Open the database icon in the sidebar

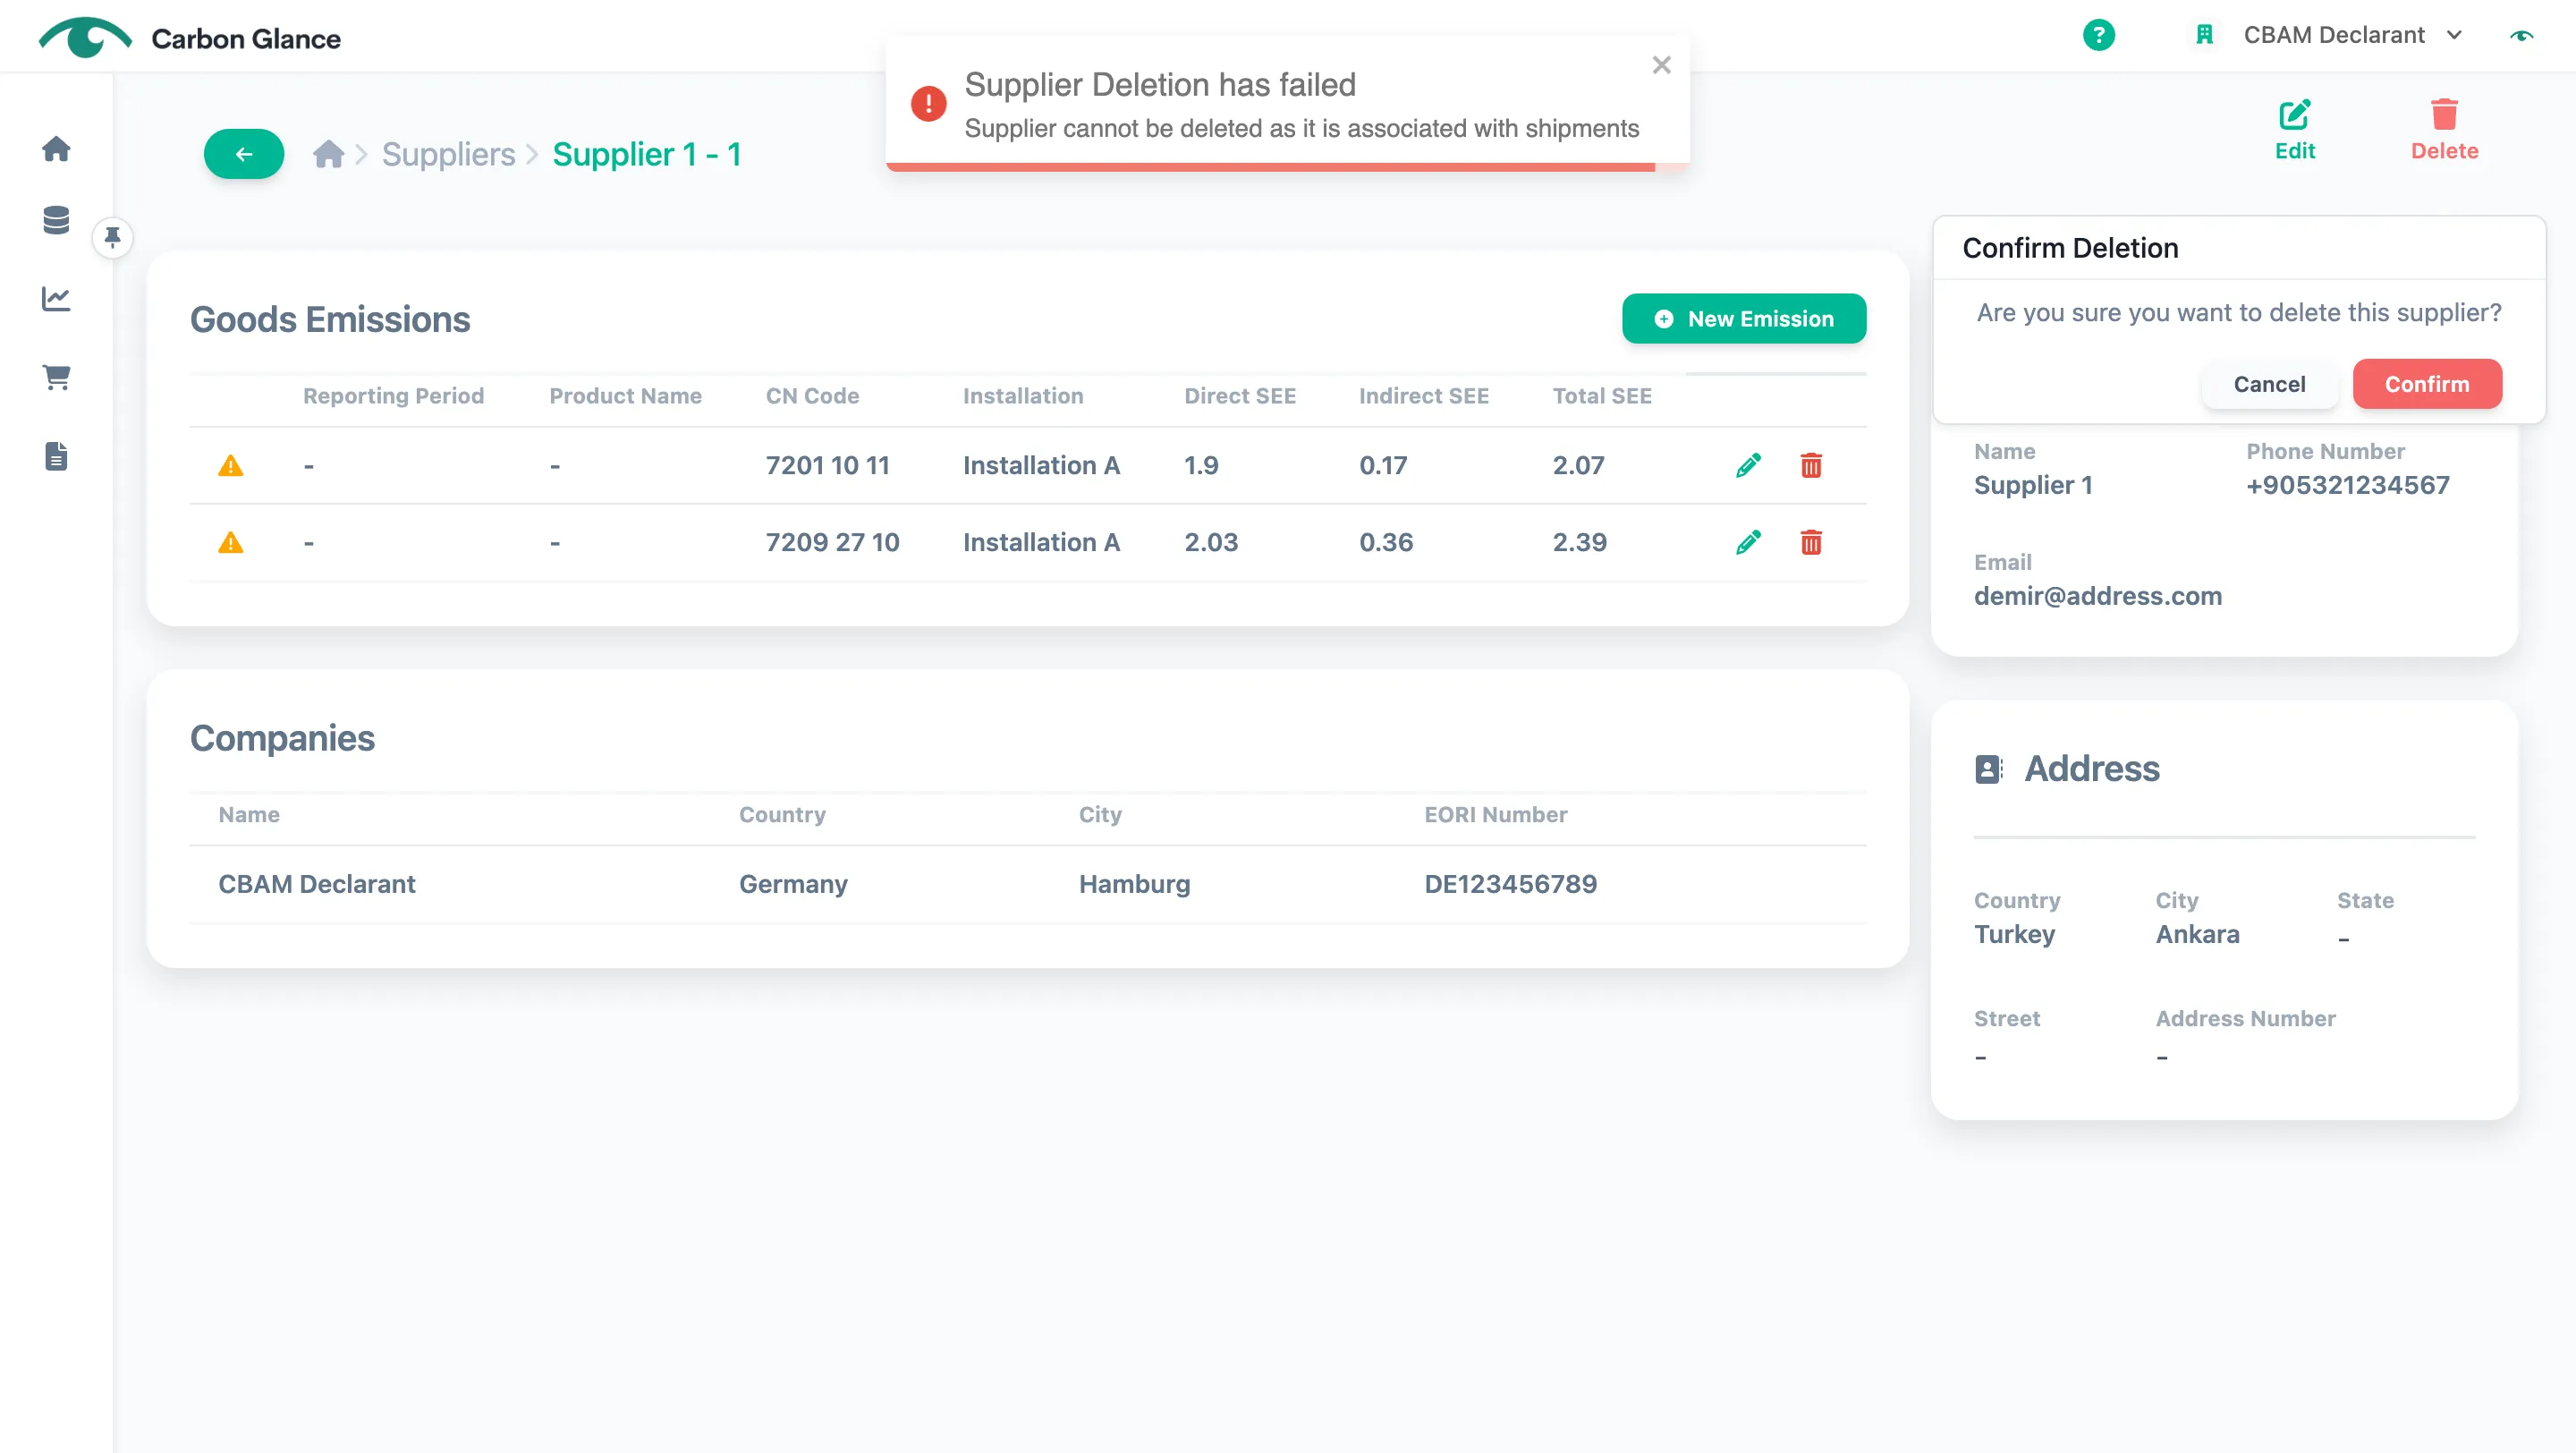point(56,220)
